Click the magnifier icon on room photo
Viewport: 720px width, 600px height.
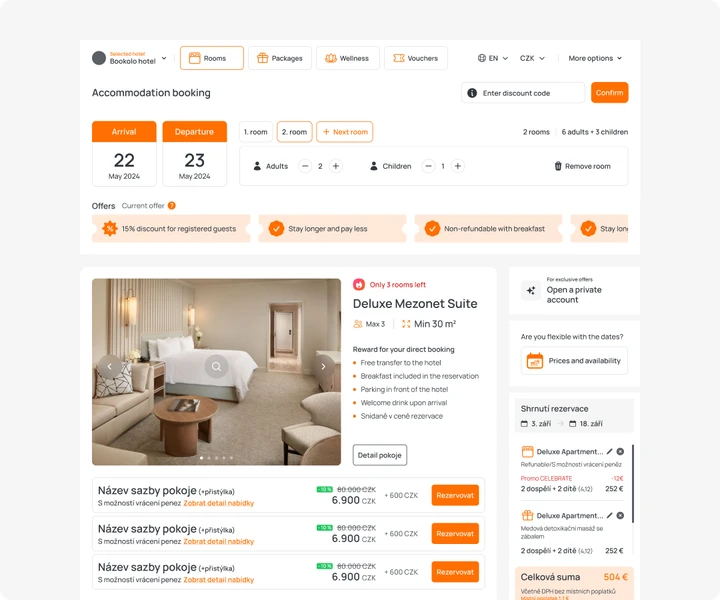point(216,366)
